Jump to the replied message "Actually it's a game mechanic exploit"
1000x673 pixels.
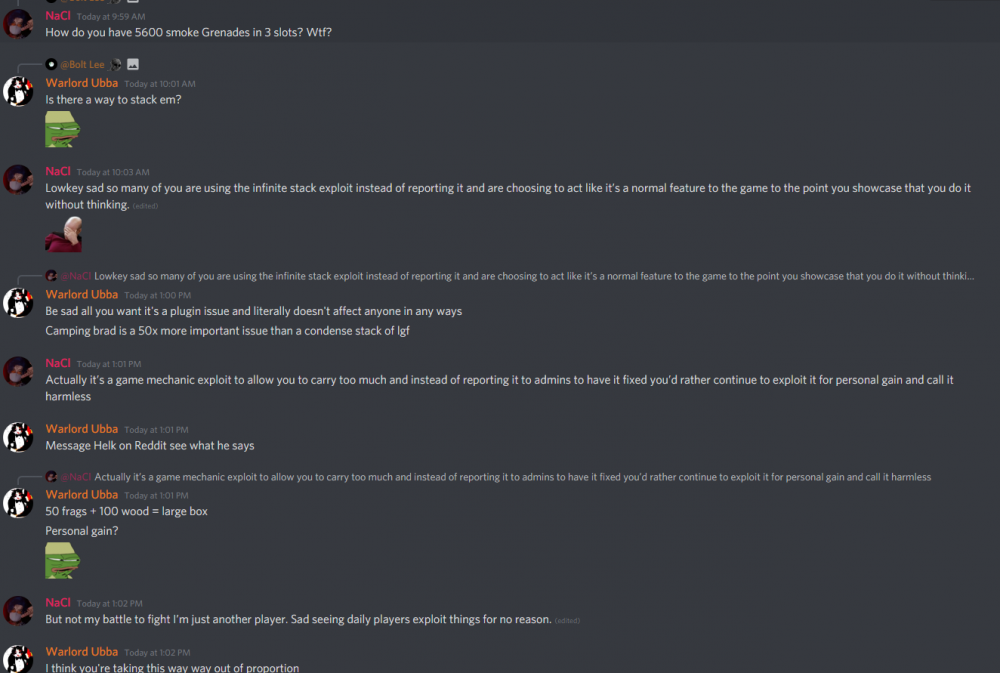[512, 477]
